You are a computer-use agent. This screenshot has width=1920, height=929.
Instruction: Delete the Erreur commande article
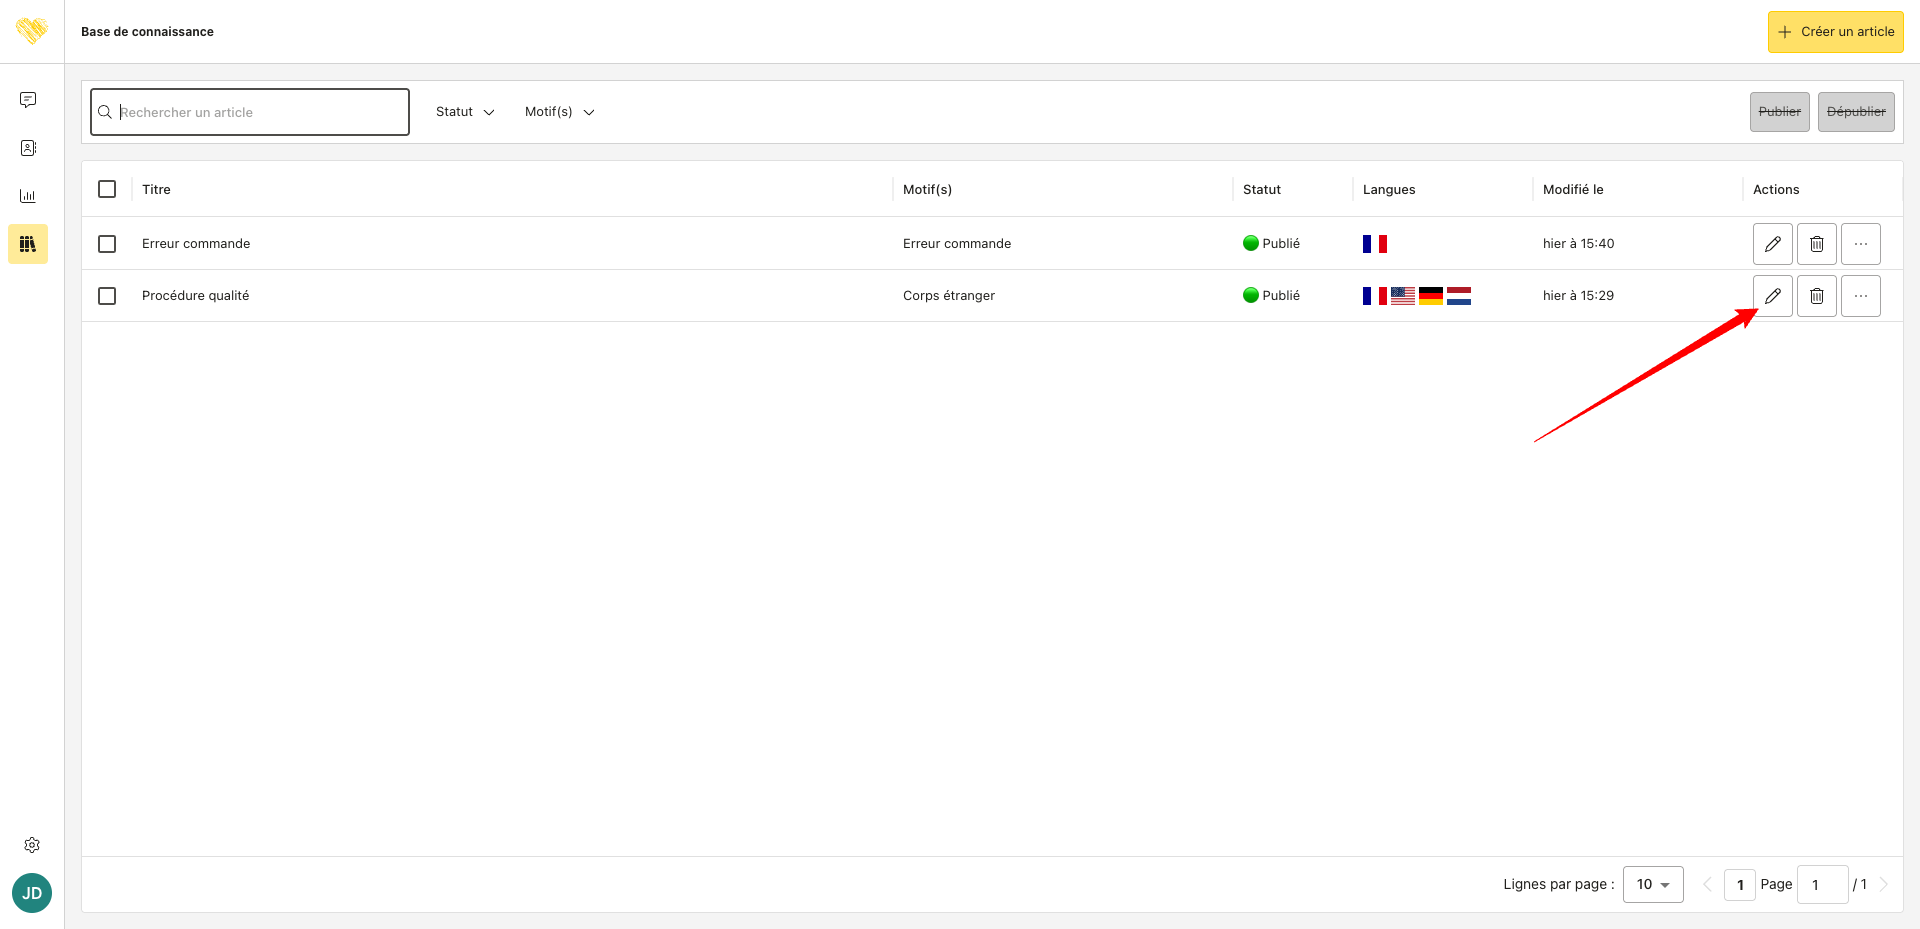[1816, 244]
